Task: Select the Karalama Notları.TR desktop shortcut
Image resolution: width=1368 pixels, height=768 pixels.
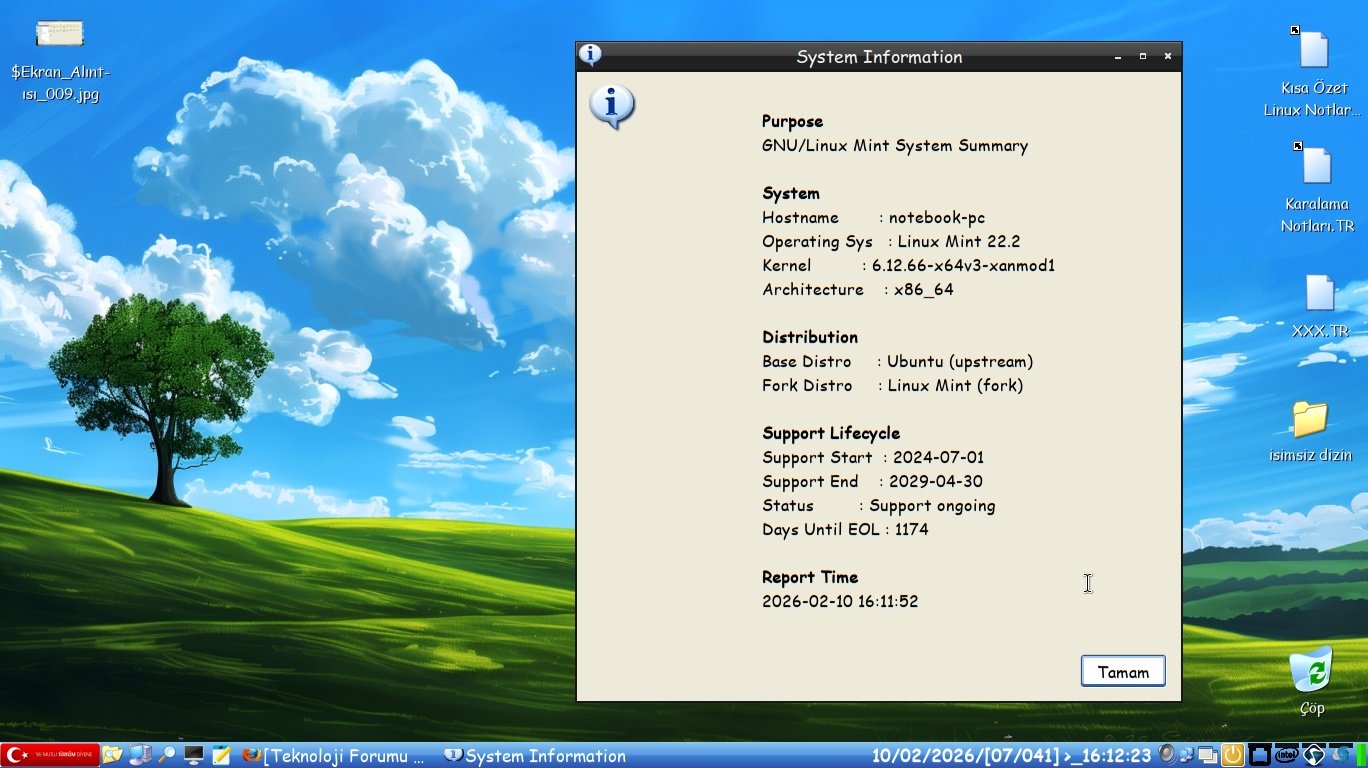Action: (1317, 188)
